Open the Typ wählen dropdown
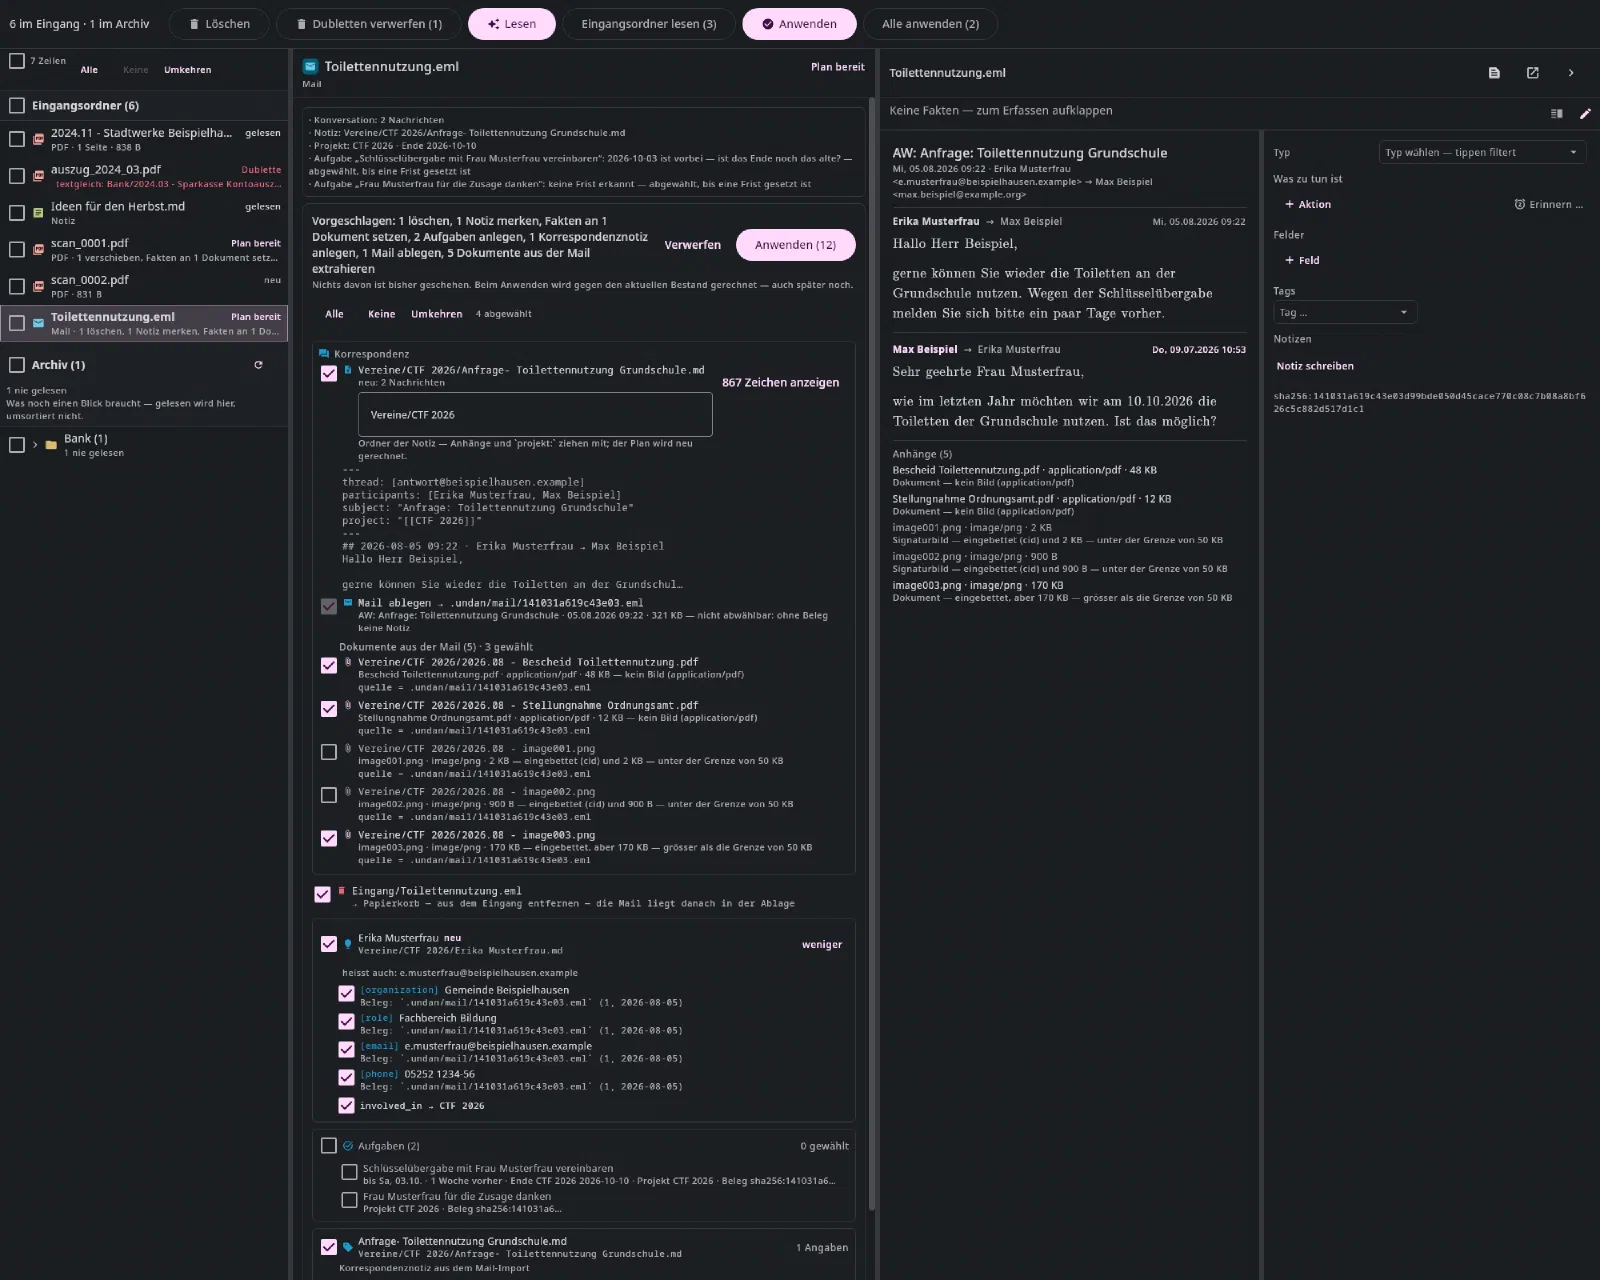The width and height of the screenshot is (1600, 1280). pos(1482,152)
